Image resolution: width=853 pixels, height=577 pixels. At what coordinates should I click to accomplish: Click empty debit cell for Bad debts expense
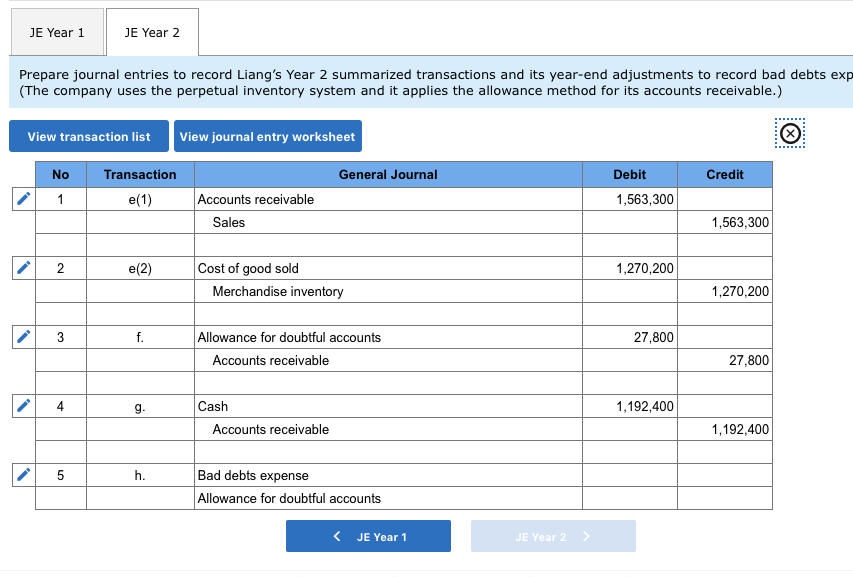point(630,475)
